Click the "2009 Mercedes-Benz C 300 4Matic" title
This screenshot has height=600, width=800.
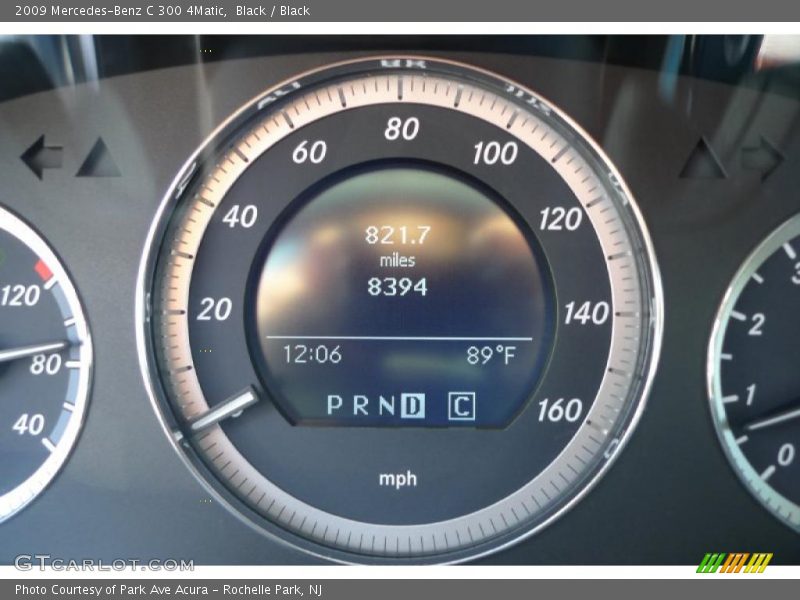[121, 11]
